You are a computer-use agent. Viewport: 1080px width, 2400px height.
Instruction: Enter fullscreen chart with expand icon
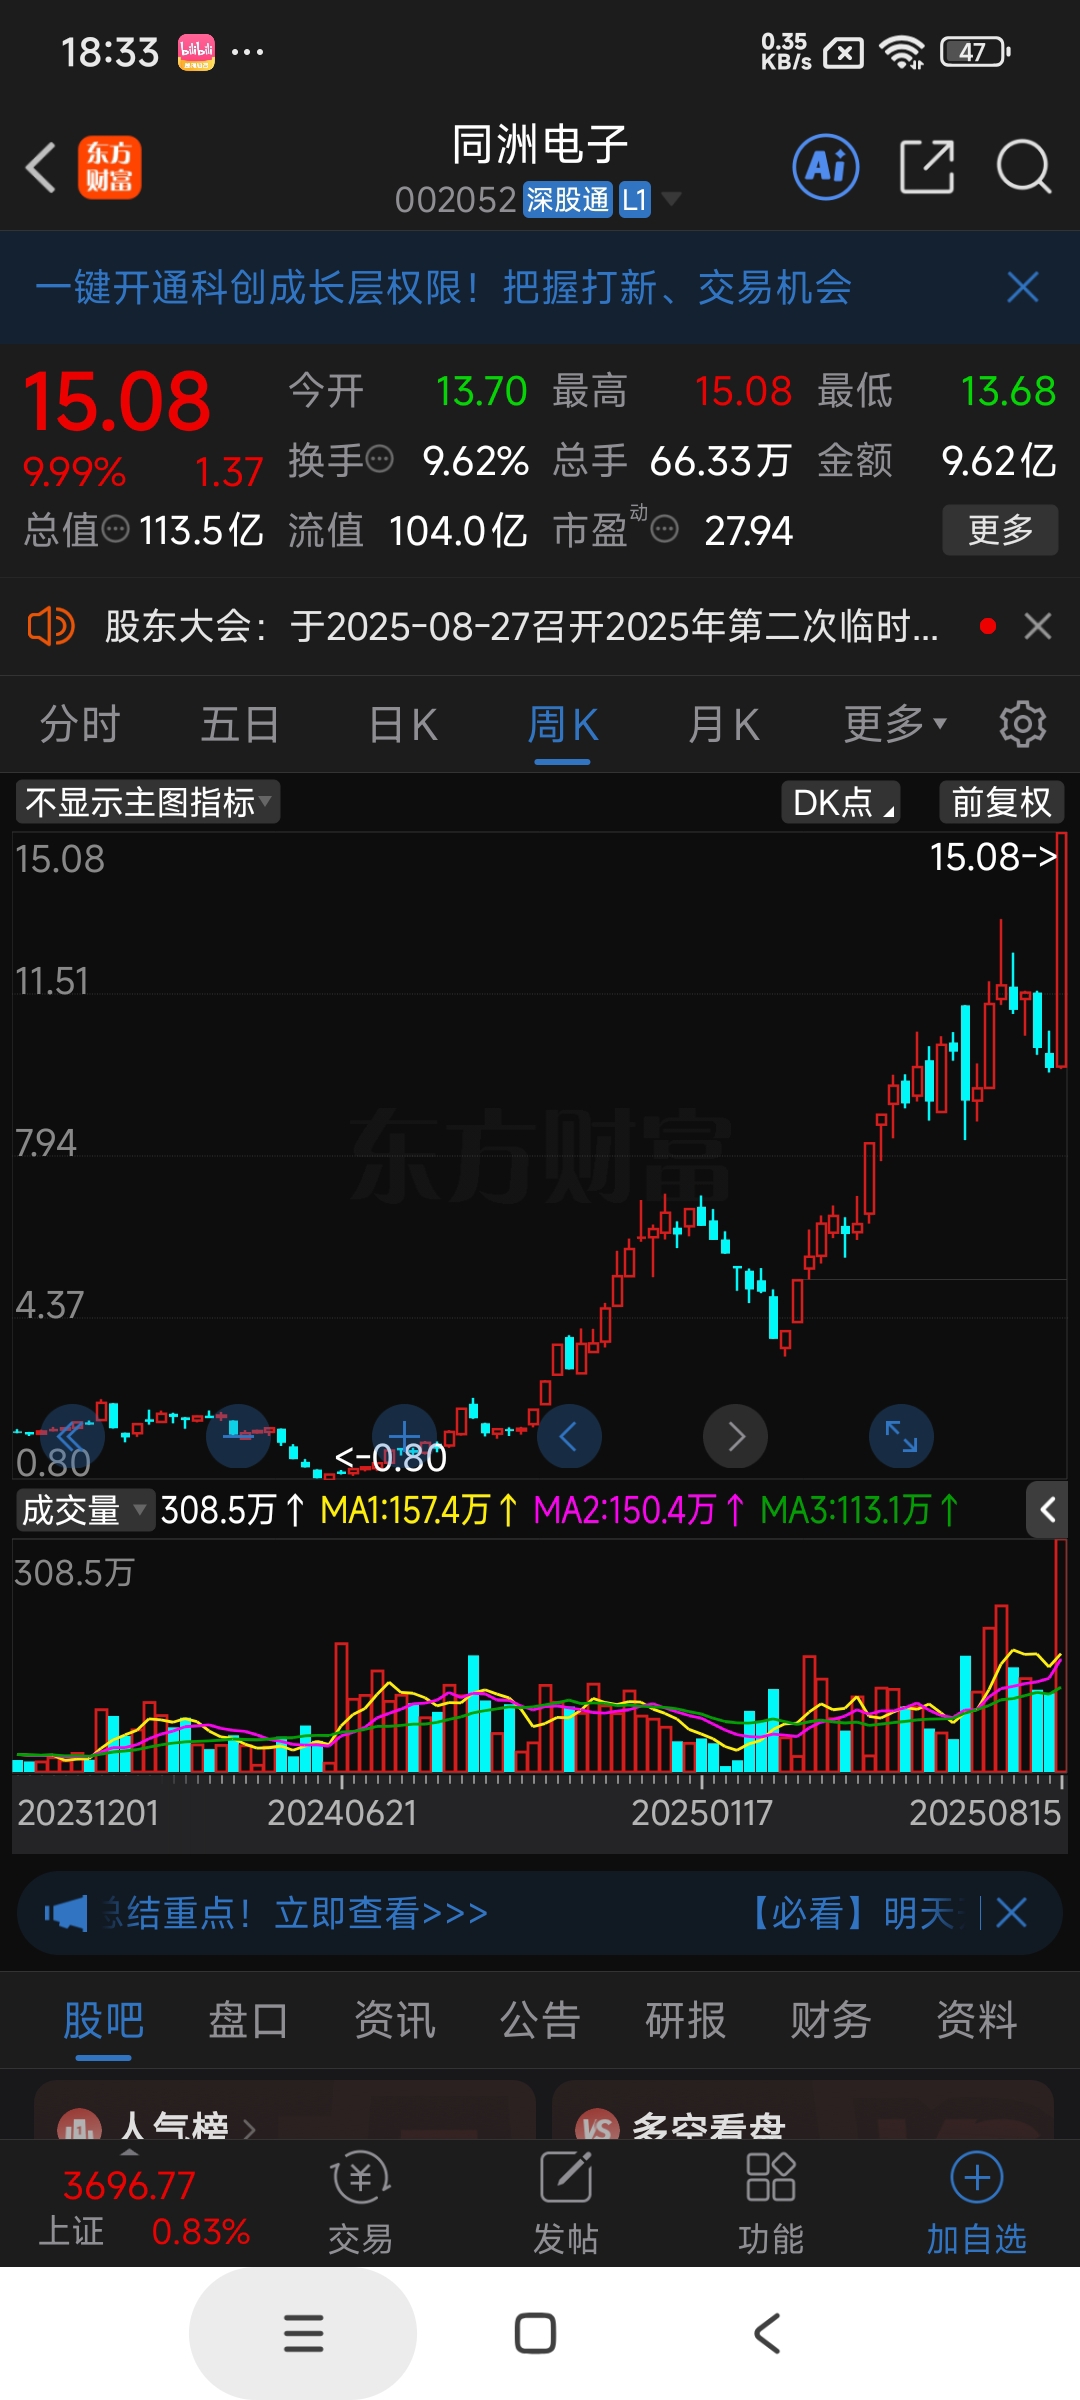pyautogui.click(x=901, y=1437)
